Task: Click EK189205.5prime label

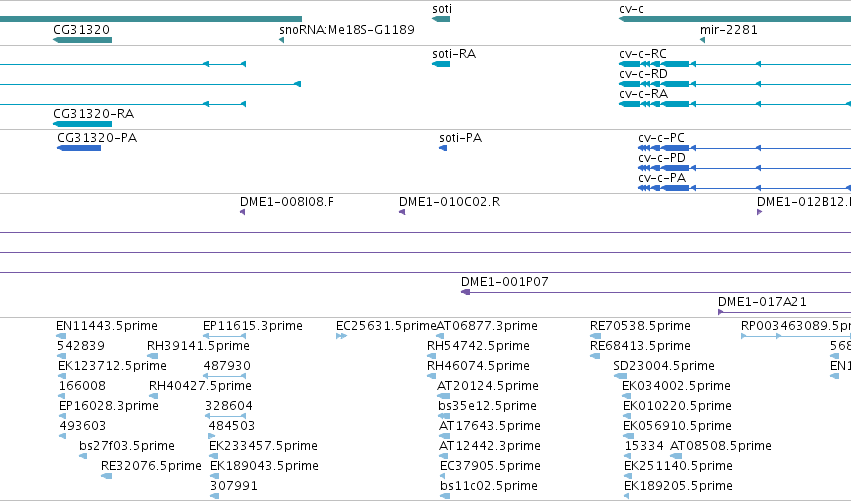Action: click(x=678, y=486)
